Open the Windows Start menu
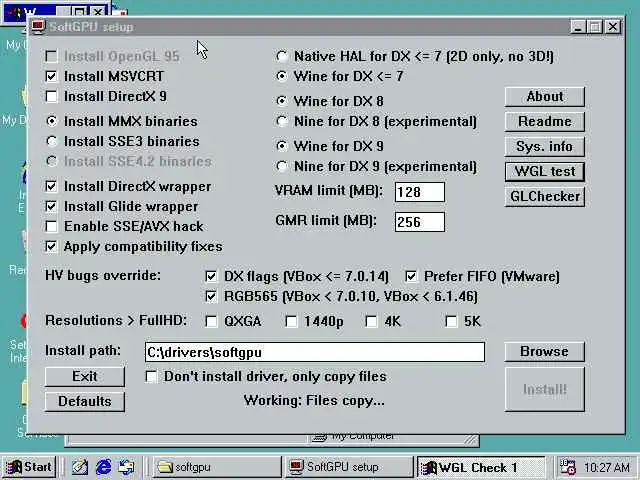Viewport: 640px width, 480px height. pos(29,467)
